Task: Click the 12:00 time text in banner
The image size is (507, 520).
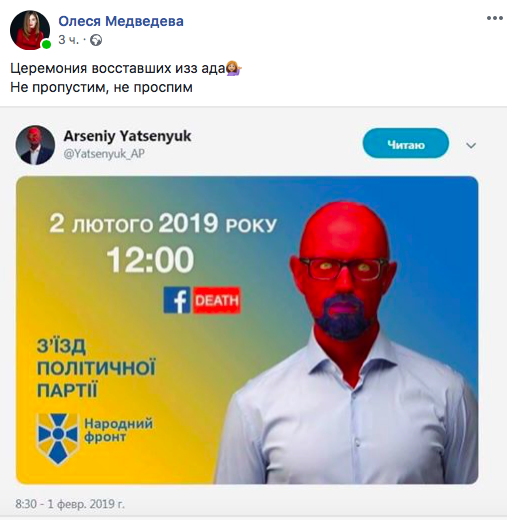Action: [x=150, y=260]
